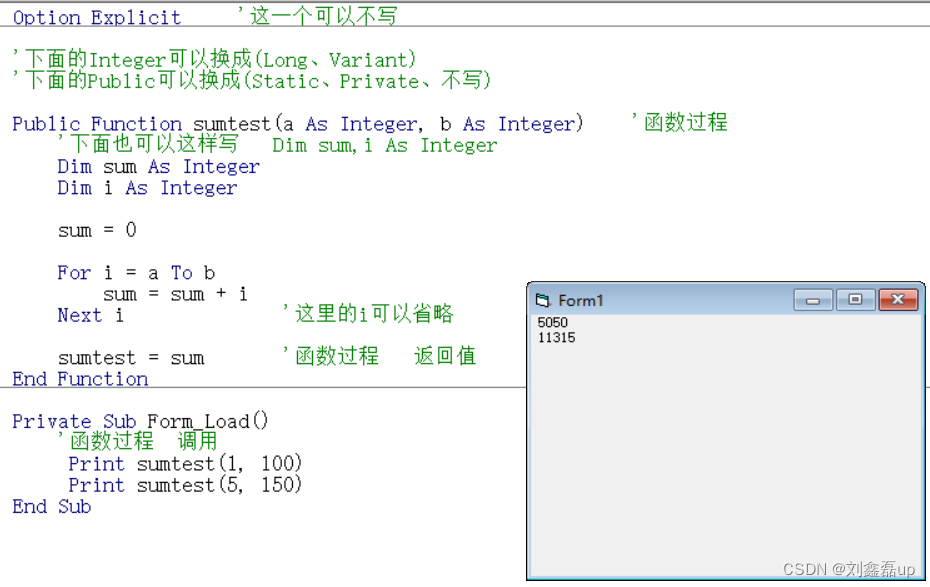The image size is (930, 587).
Task: Close the Form1 window
Action: 898,300
